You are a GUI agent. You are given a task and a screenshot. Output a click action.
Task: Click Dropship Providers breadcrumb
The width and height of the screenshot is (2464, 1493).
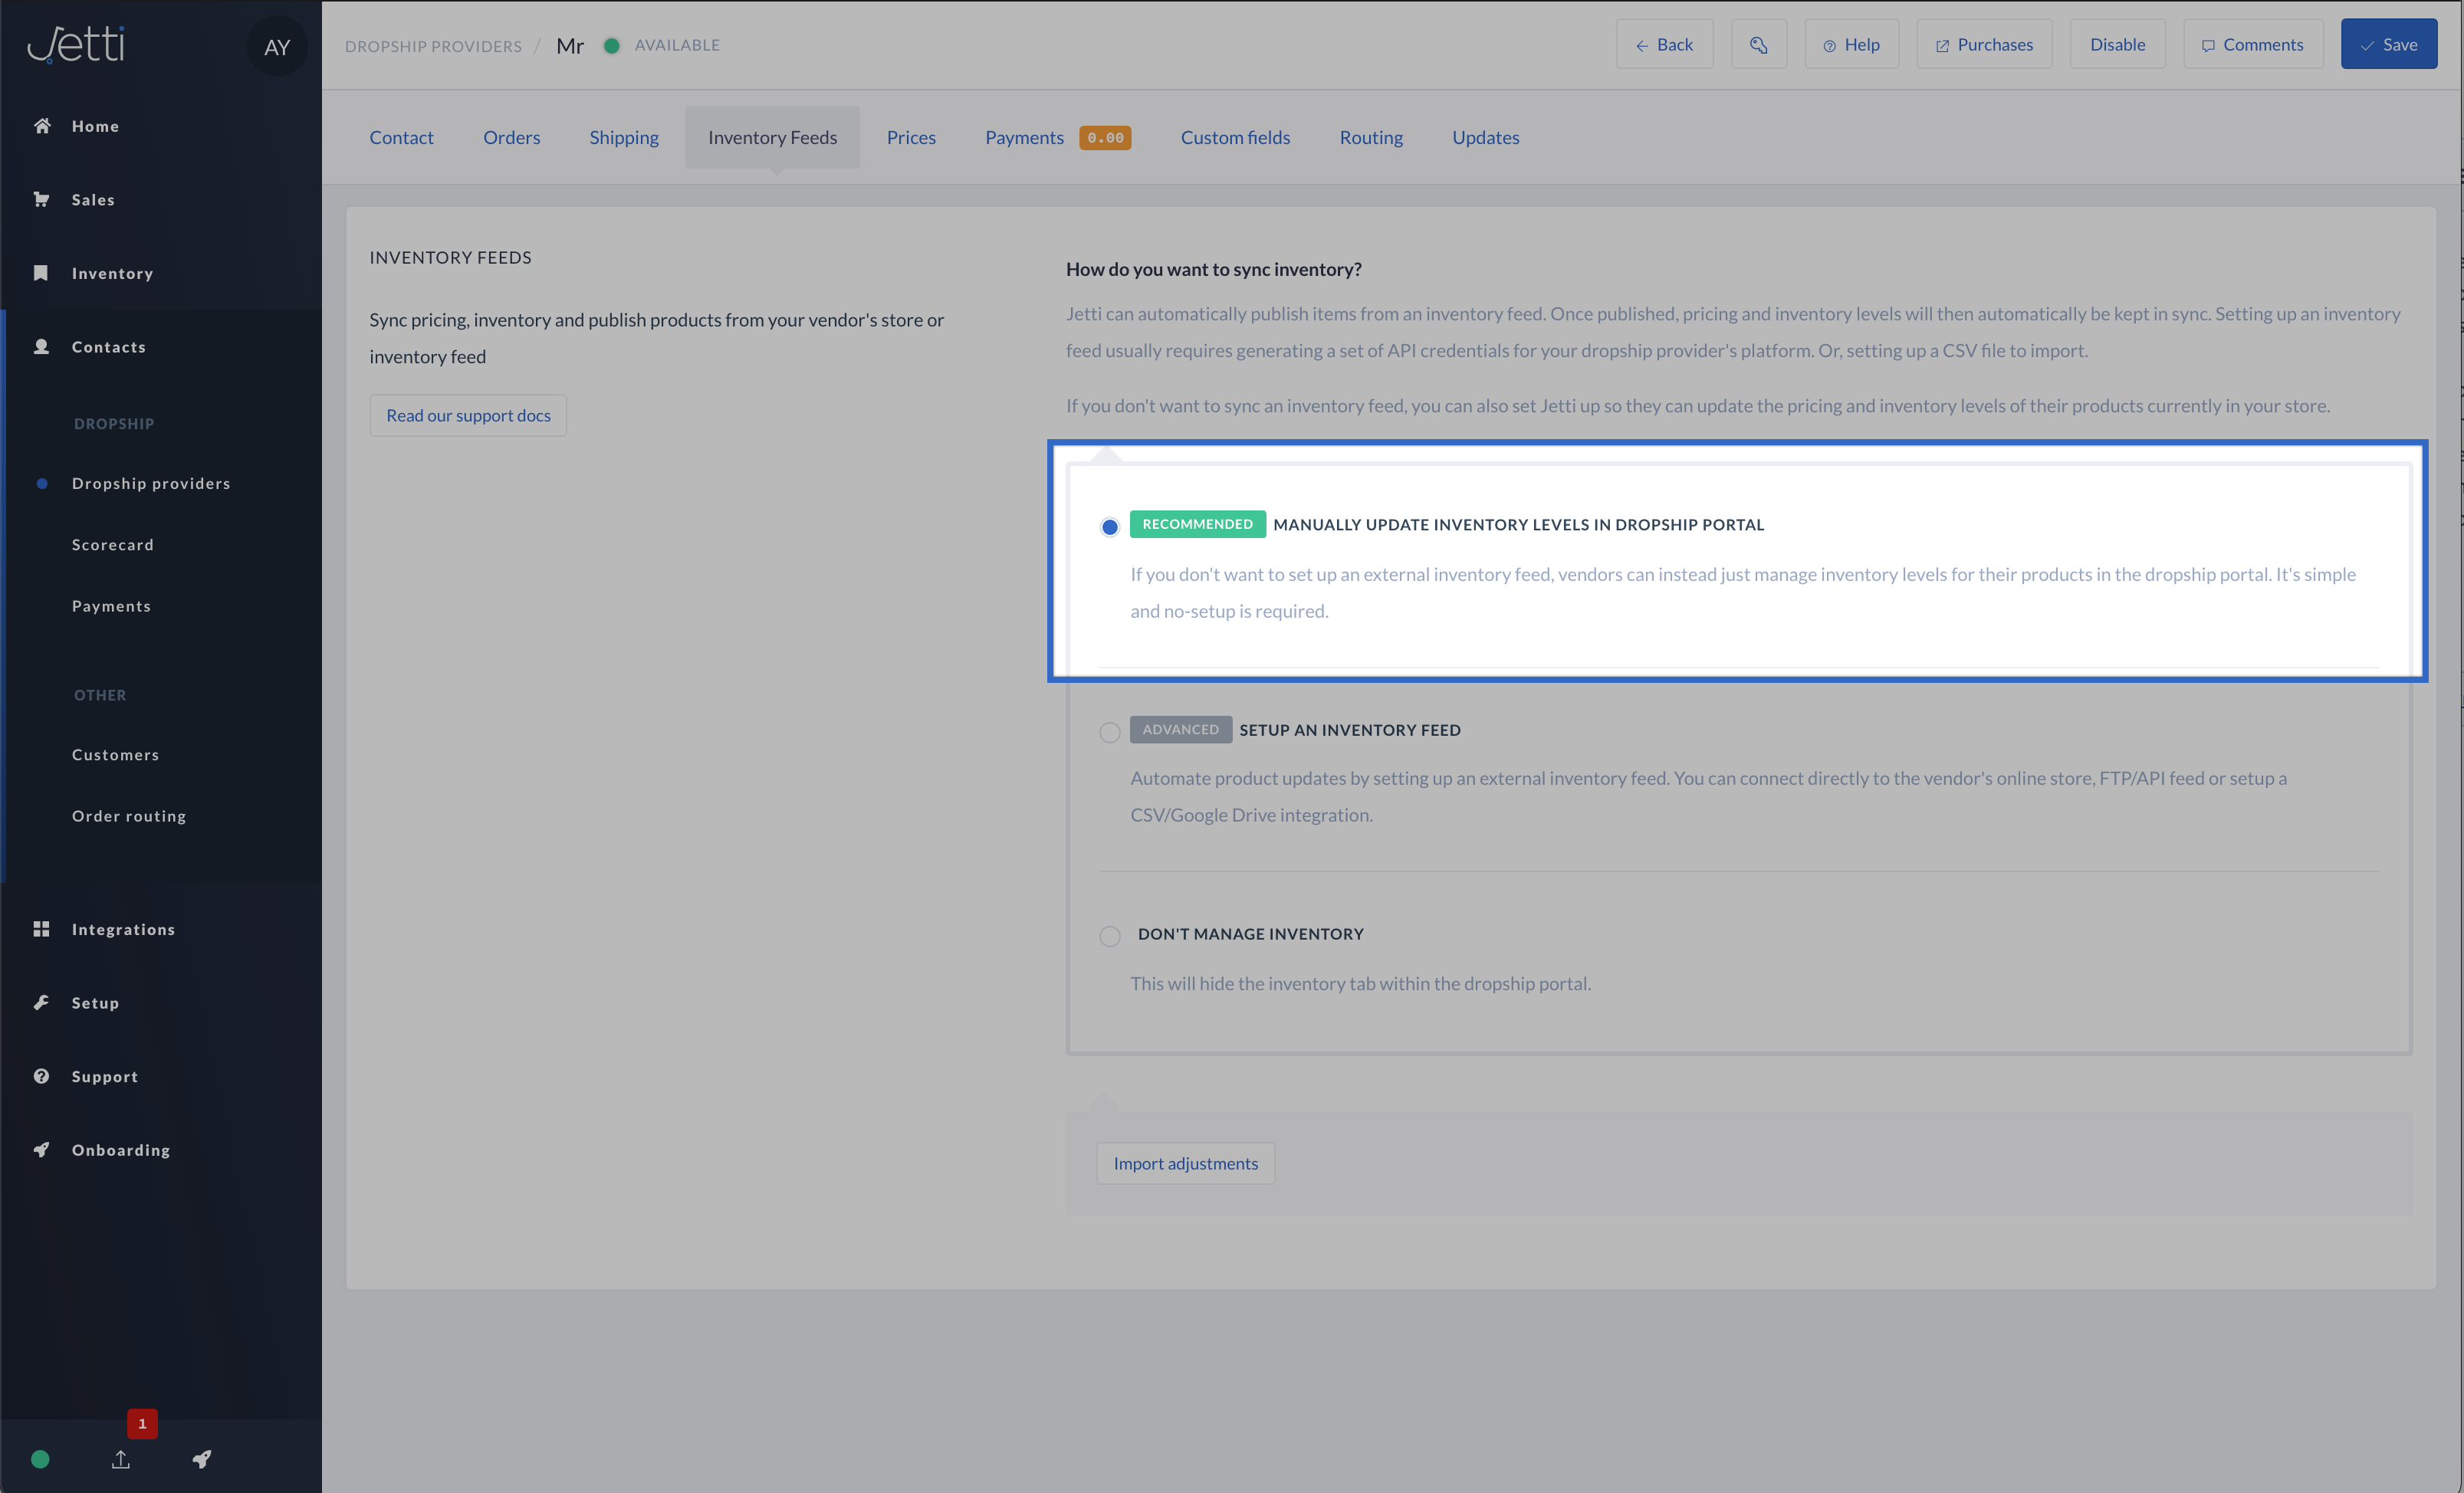coord(433,46)
